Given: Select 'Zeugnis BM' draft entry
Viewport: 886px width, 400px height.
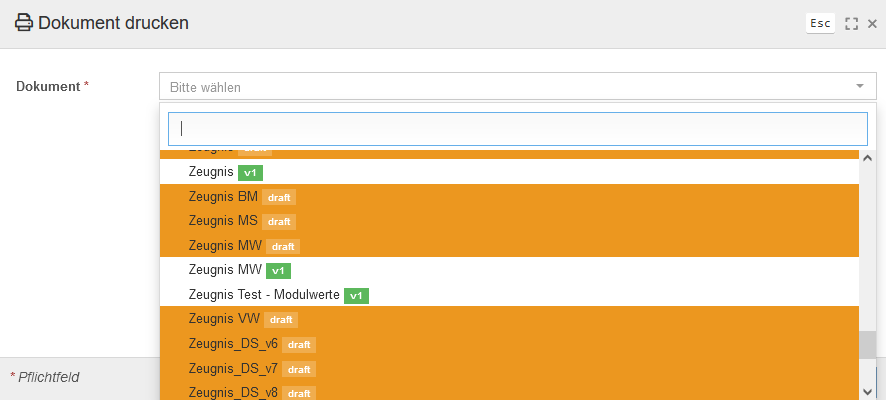Looking at the screenshot, I should pos(509,197).
